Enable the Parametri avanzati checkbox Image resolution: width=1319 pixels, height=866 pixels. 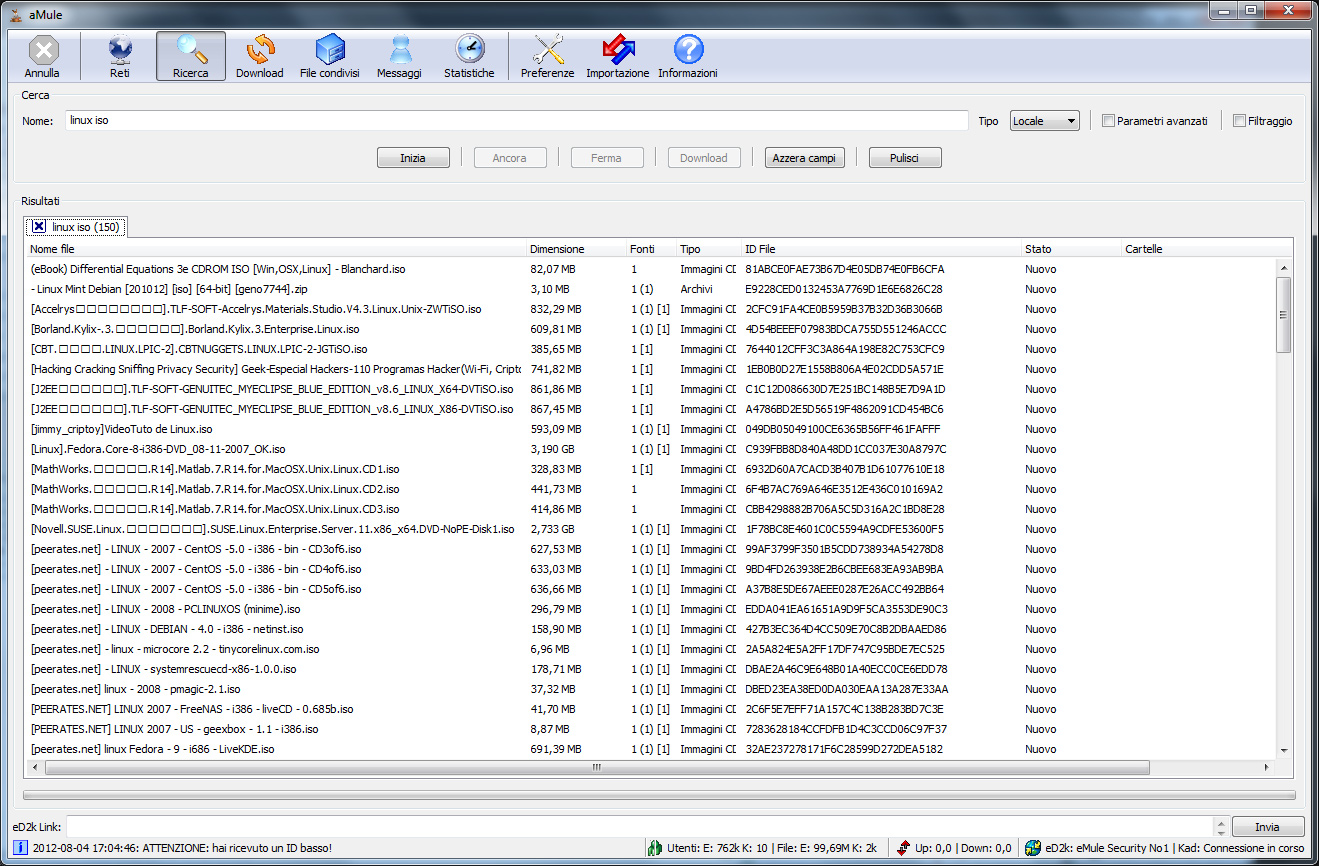(1108, 121)
